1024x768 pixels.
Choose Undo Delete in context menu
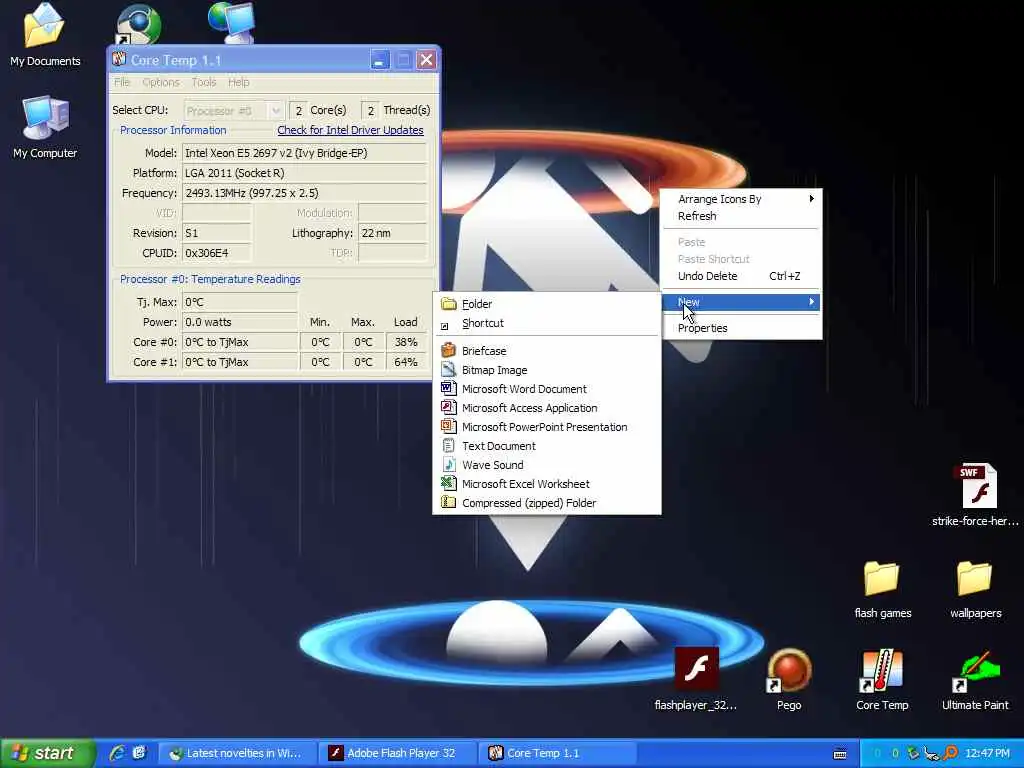[741, 276]
